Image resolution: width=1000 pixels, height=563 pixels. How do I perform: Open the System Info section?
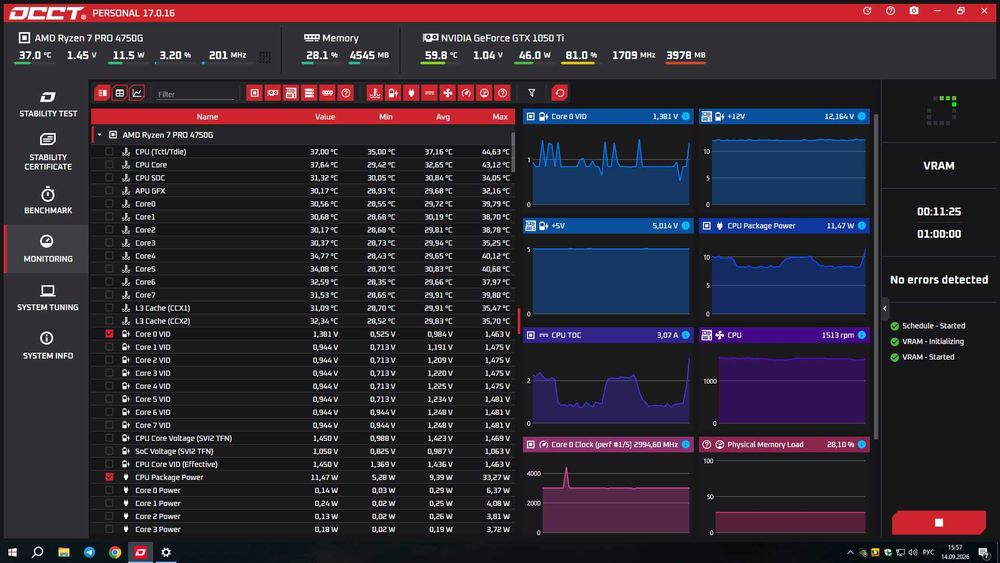pyautogui.click(x=47, y=346)
